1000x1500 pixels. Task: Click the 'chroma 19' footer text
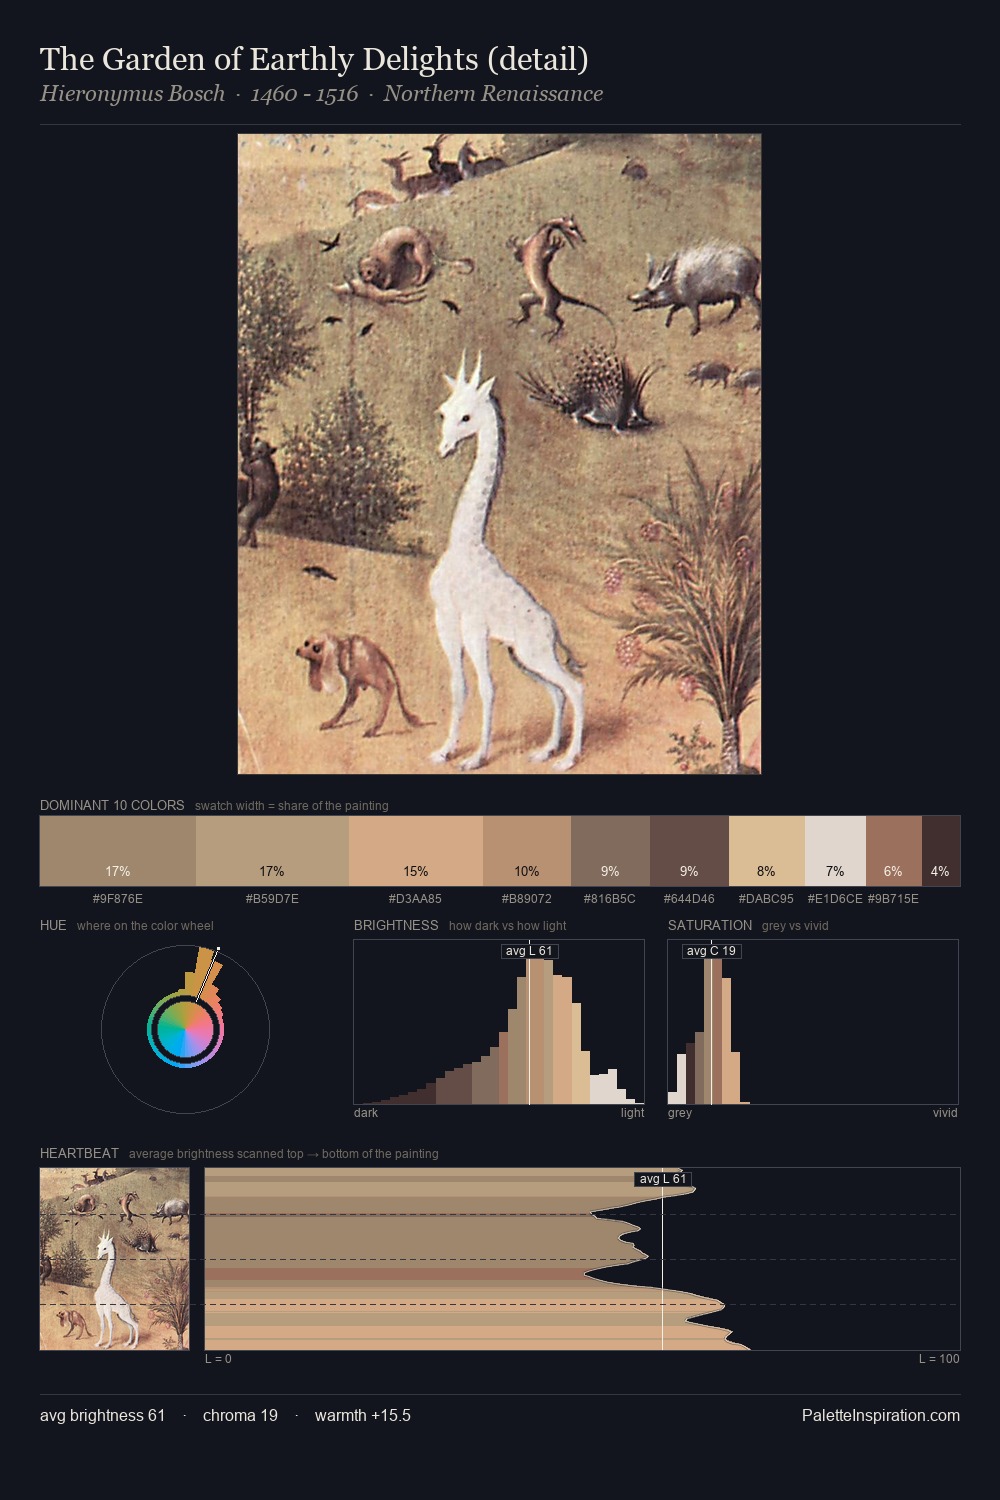coord(240,1415)
